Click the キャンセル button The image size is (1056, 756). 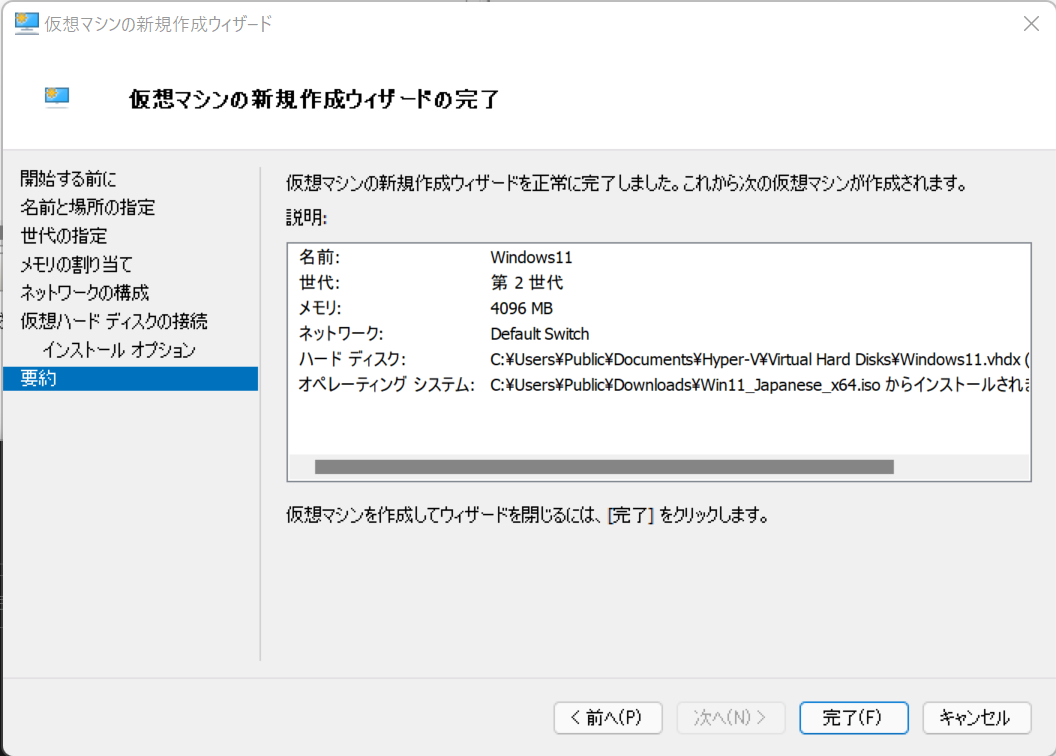(976, 717)
